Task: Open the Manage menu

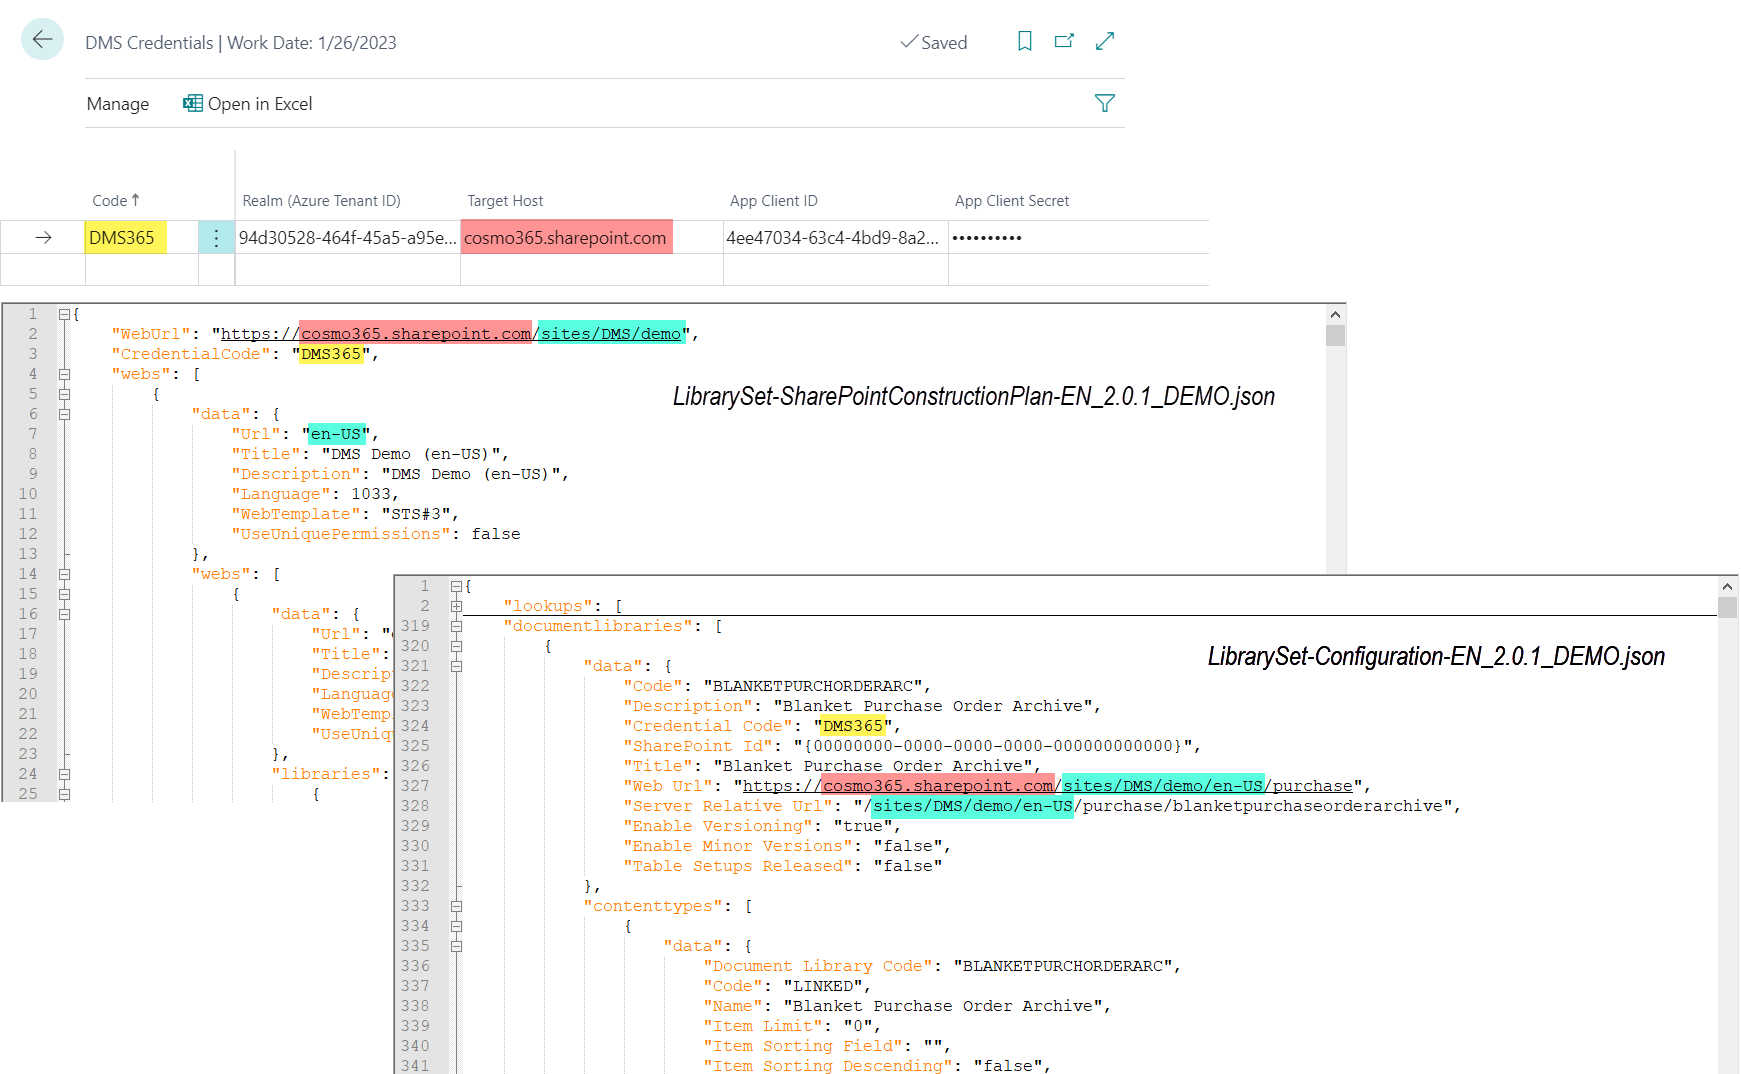Action: 118,104
